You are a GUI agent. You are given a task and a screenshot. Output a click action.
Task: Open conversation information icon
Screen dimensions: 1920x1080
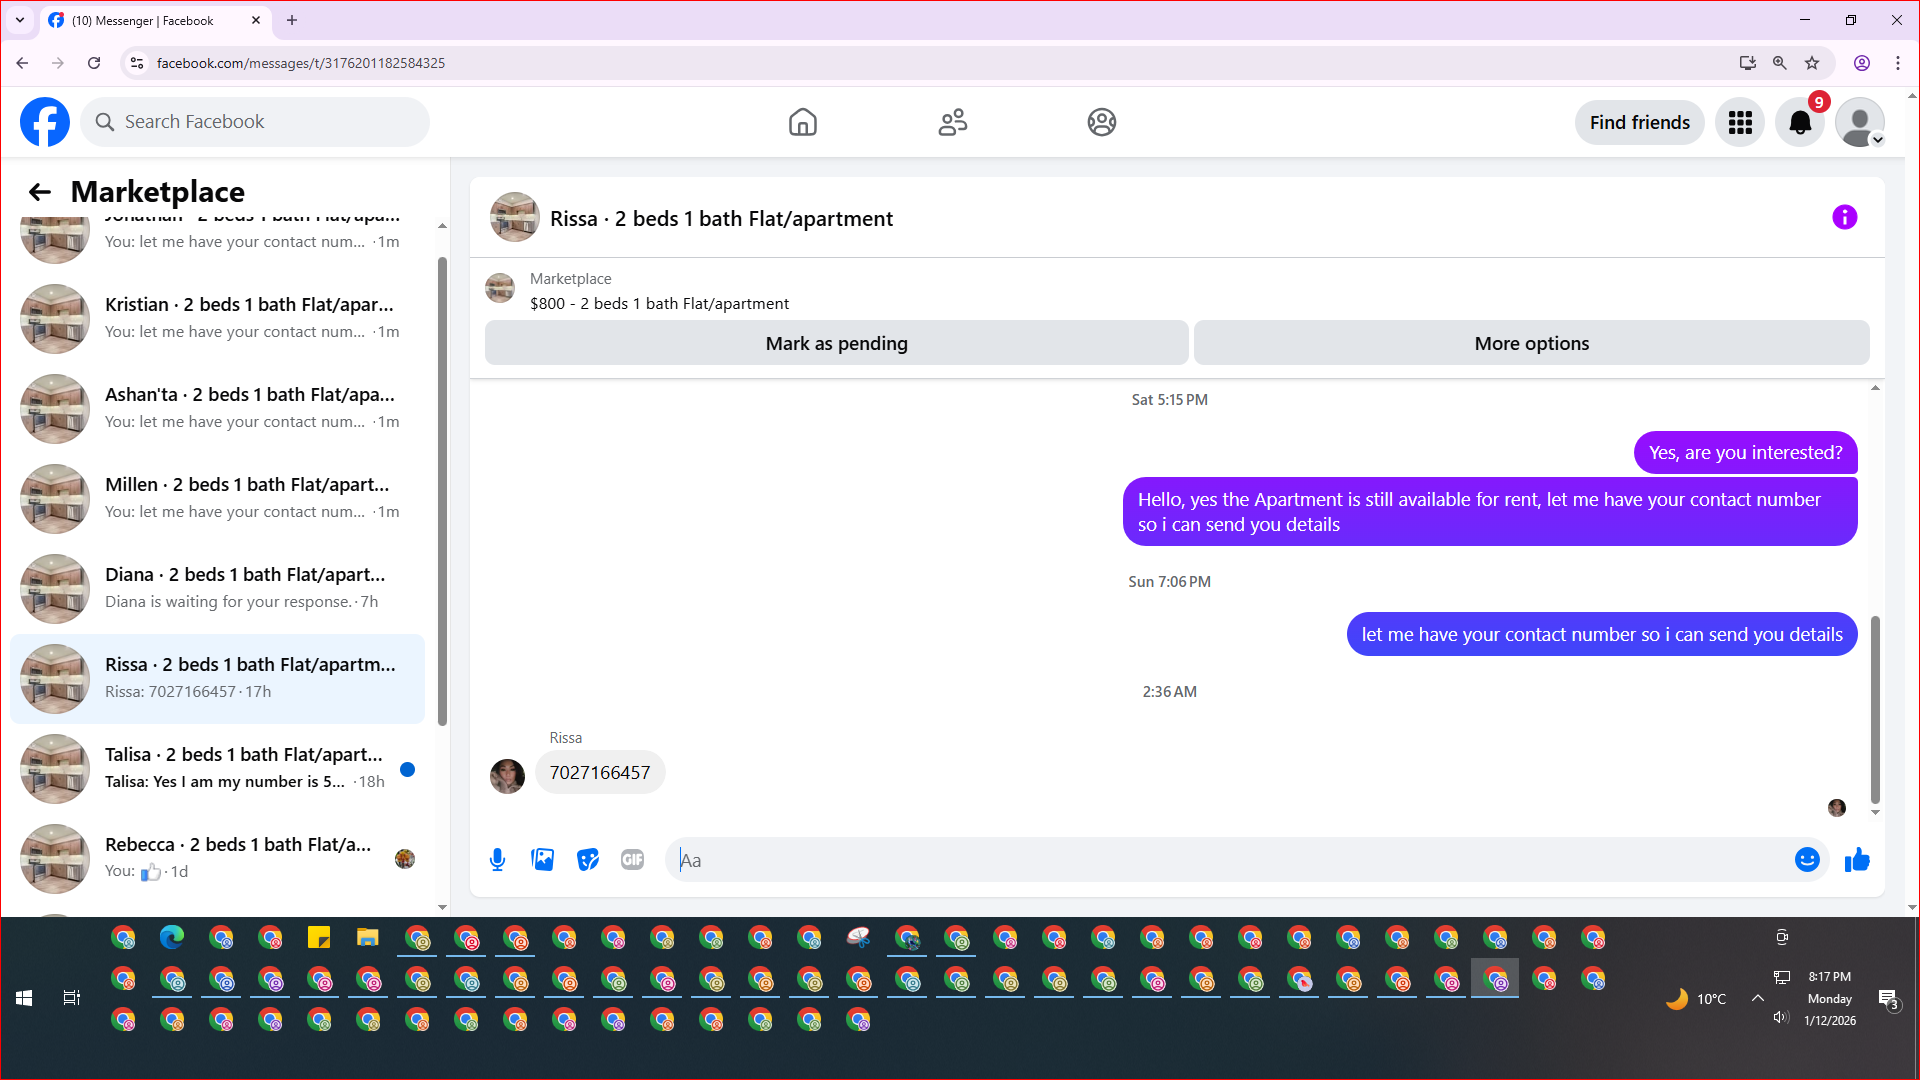1844,218
